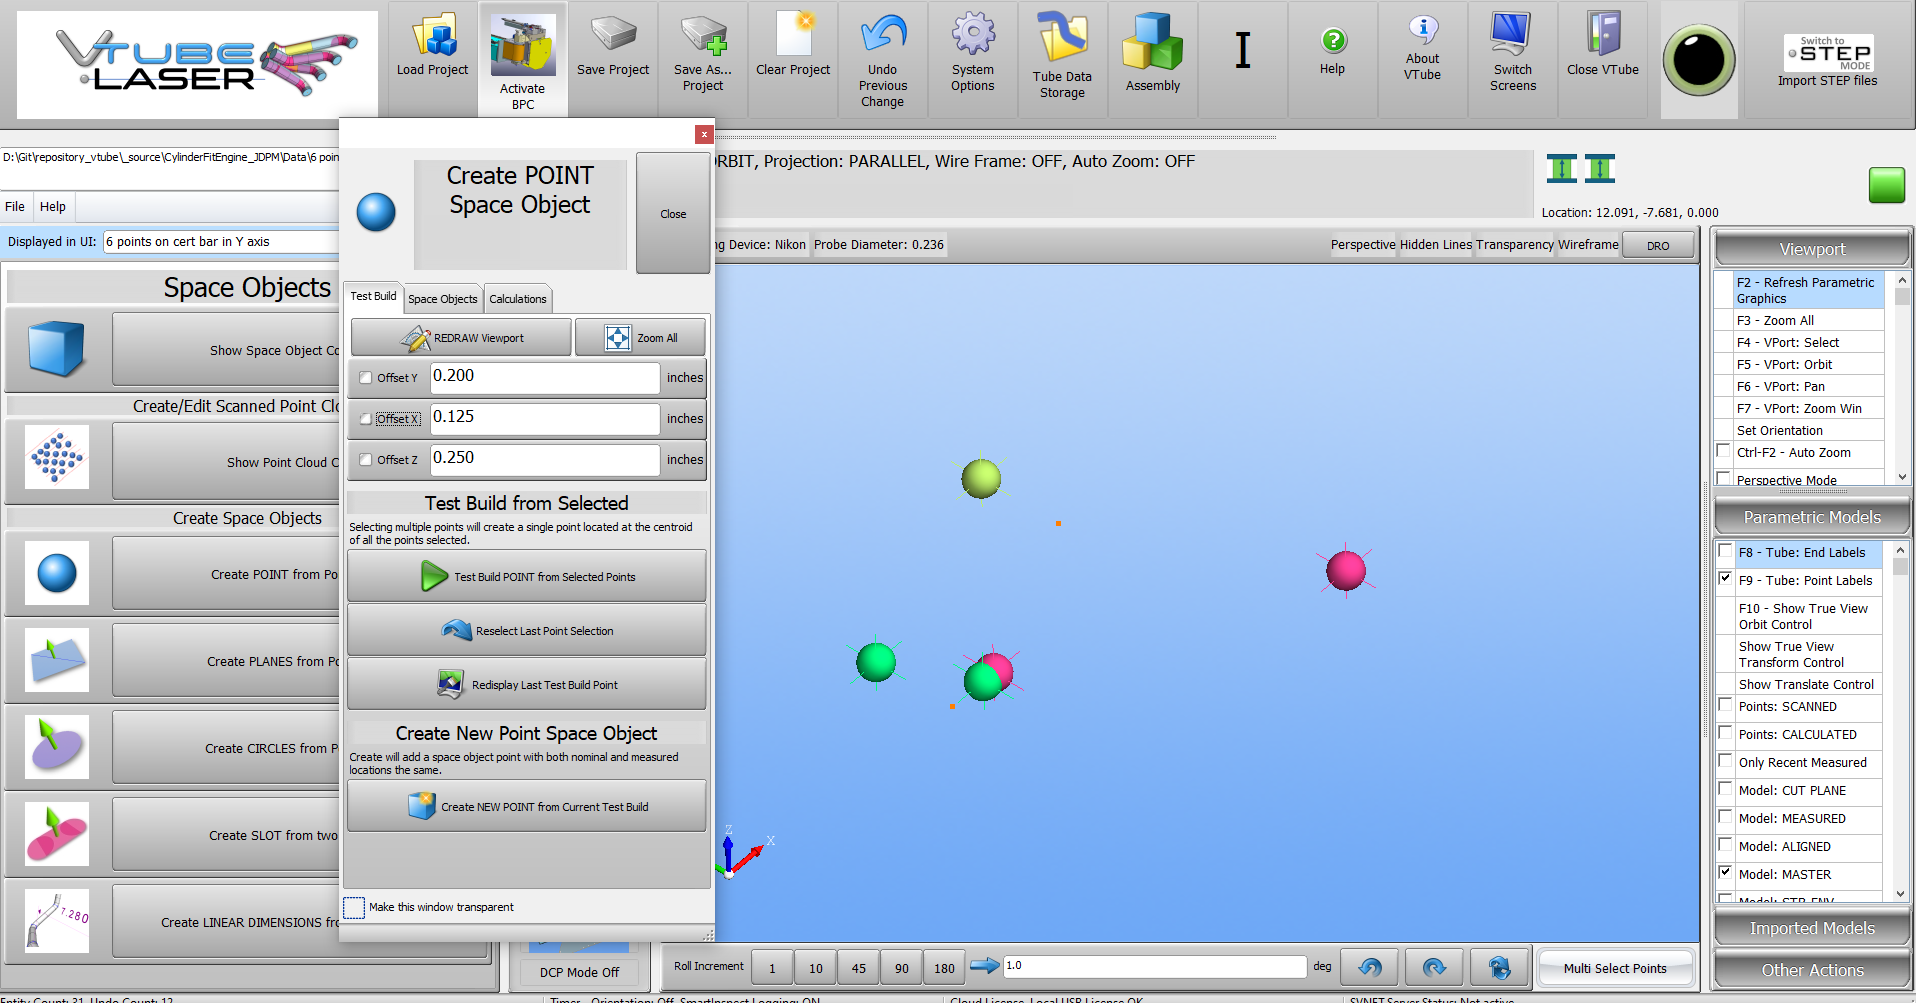Select Create PLANES blue plane icon
This screenshot has width=1916, height=1003.
pos(57,660)
